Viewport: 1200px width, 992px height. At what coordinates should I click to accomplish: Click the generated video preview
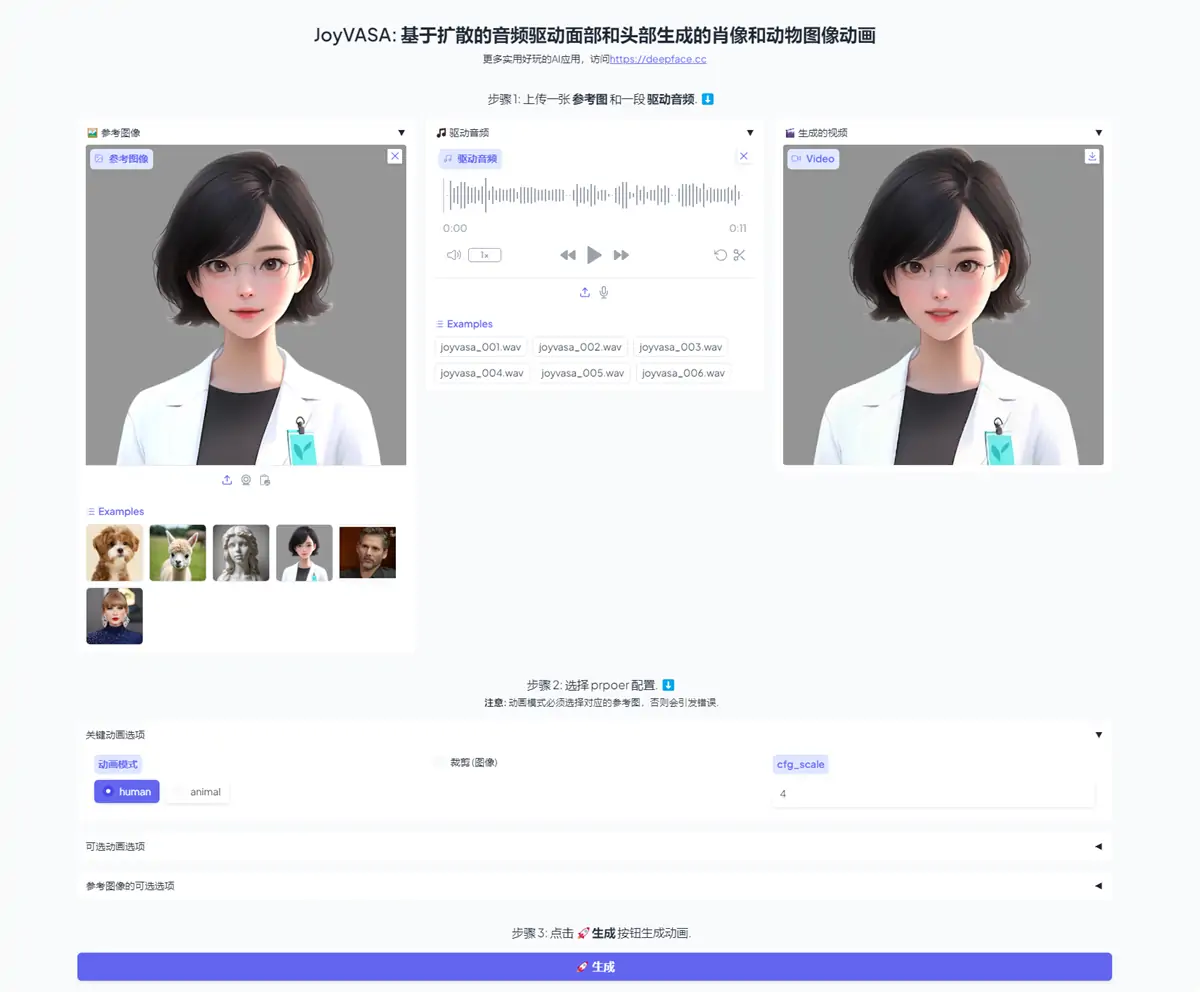[943, 305]
